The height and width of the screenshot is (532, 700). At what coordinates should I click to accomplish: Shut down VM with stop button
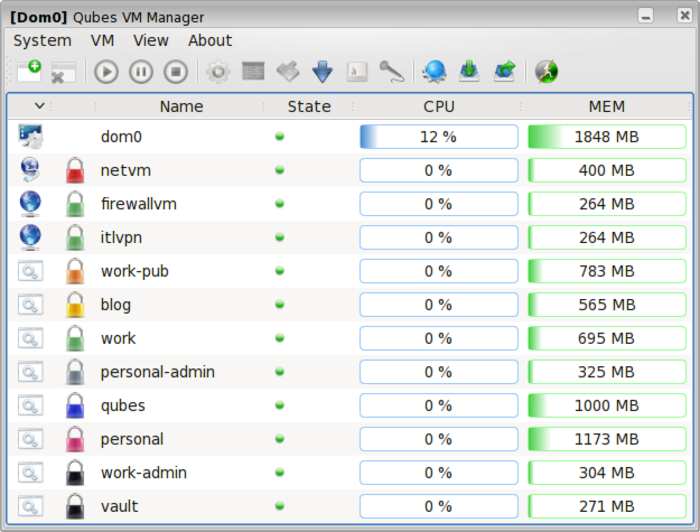(x=176, y=71)
